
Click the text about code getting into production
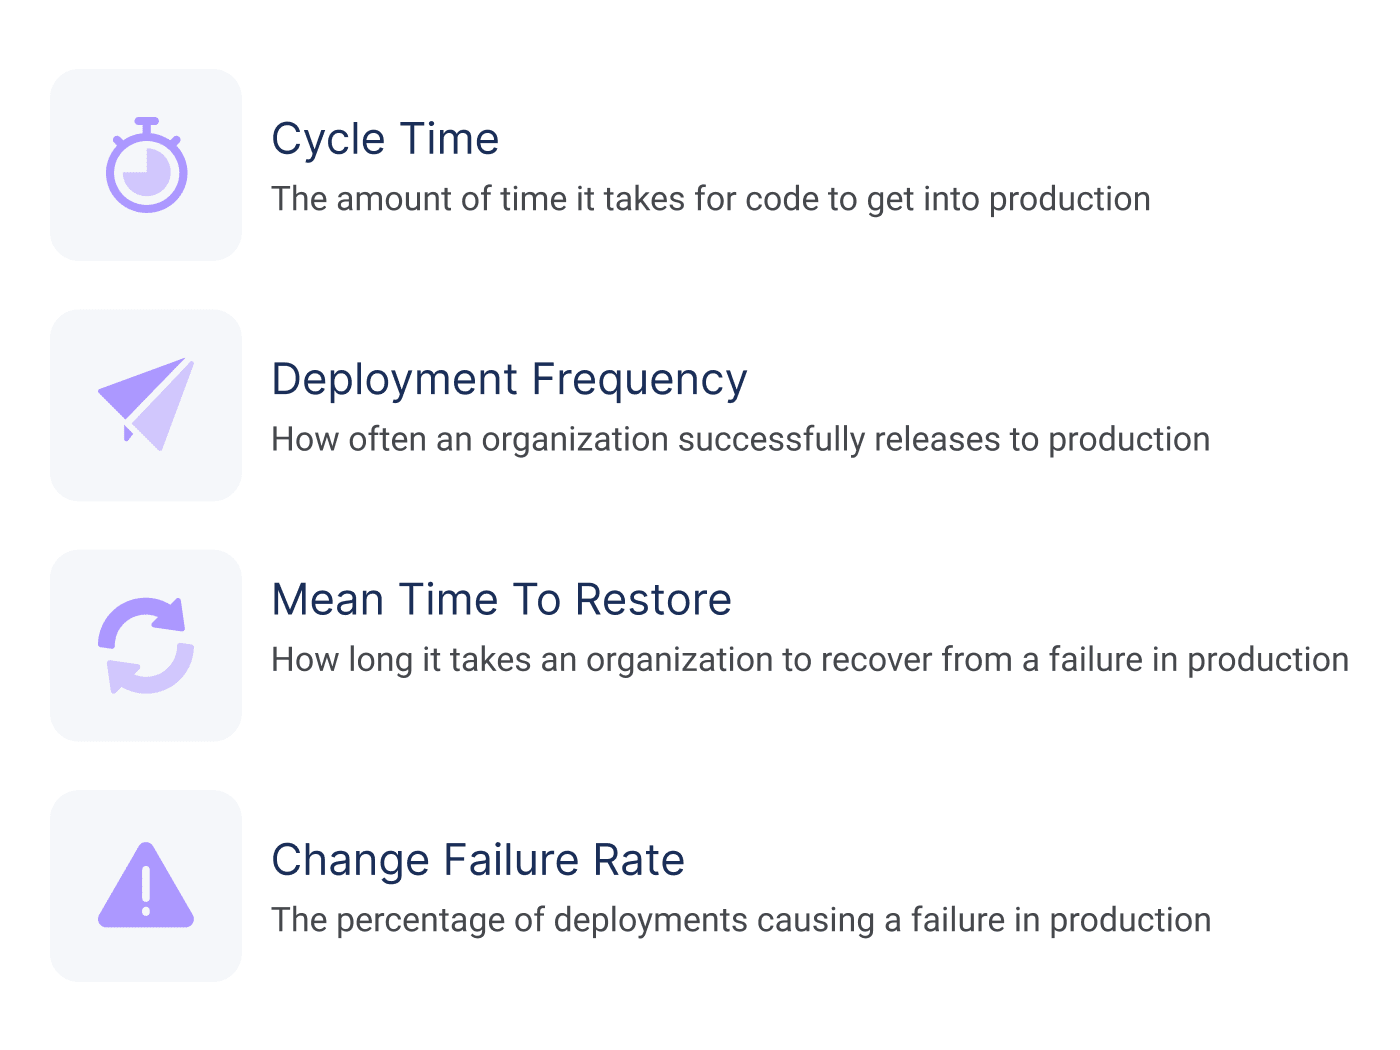tap(711, 199)
